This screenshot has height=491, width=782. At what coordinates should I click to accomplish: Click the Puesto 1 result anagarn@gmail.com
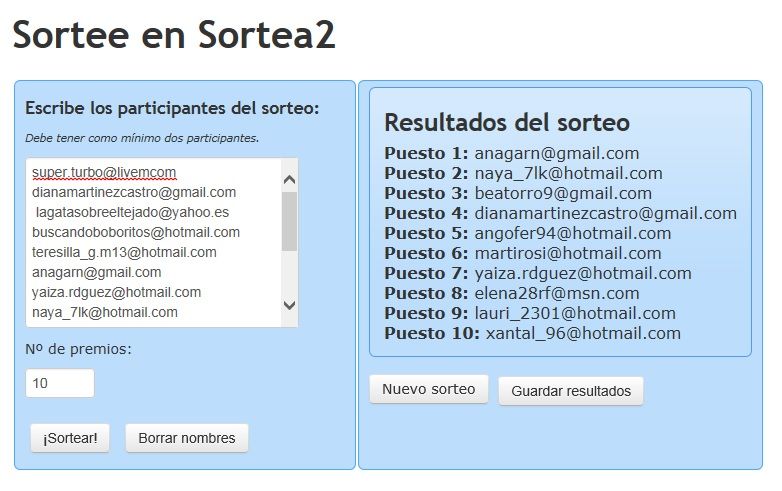[x=557, y=154]
